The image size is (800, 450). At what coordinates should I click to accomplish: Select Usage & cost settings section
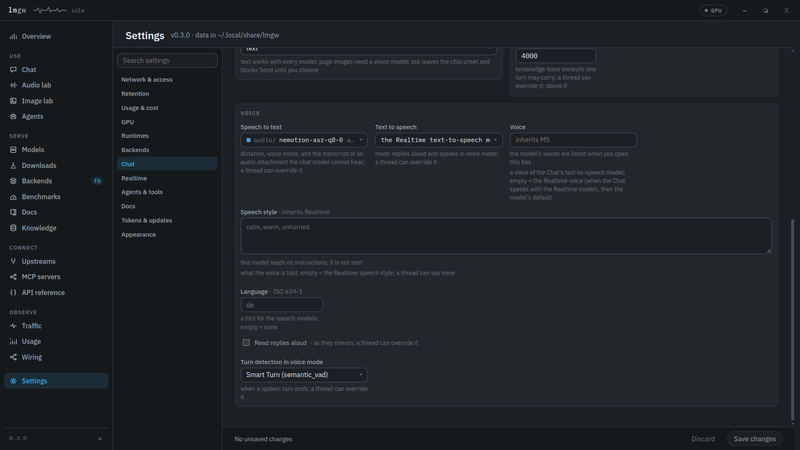140,108
